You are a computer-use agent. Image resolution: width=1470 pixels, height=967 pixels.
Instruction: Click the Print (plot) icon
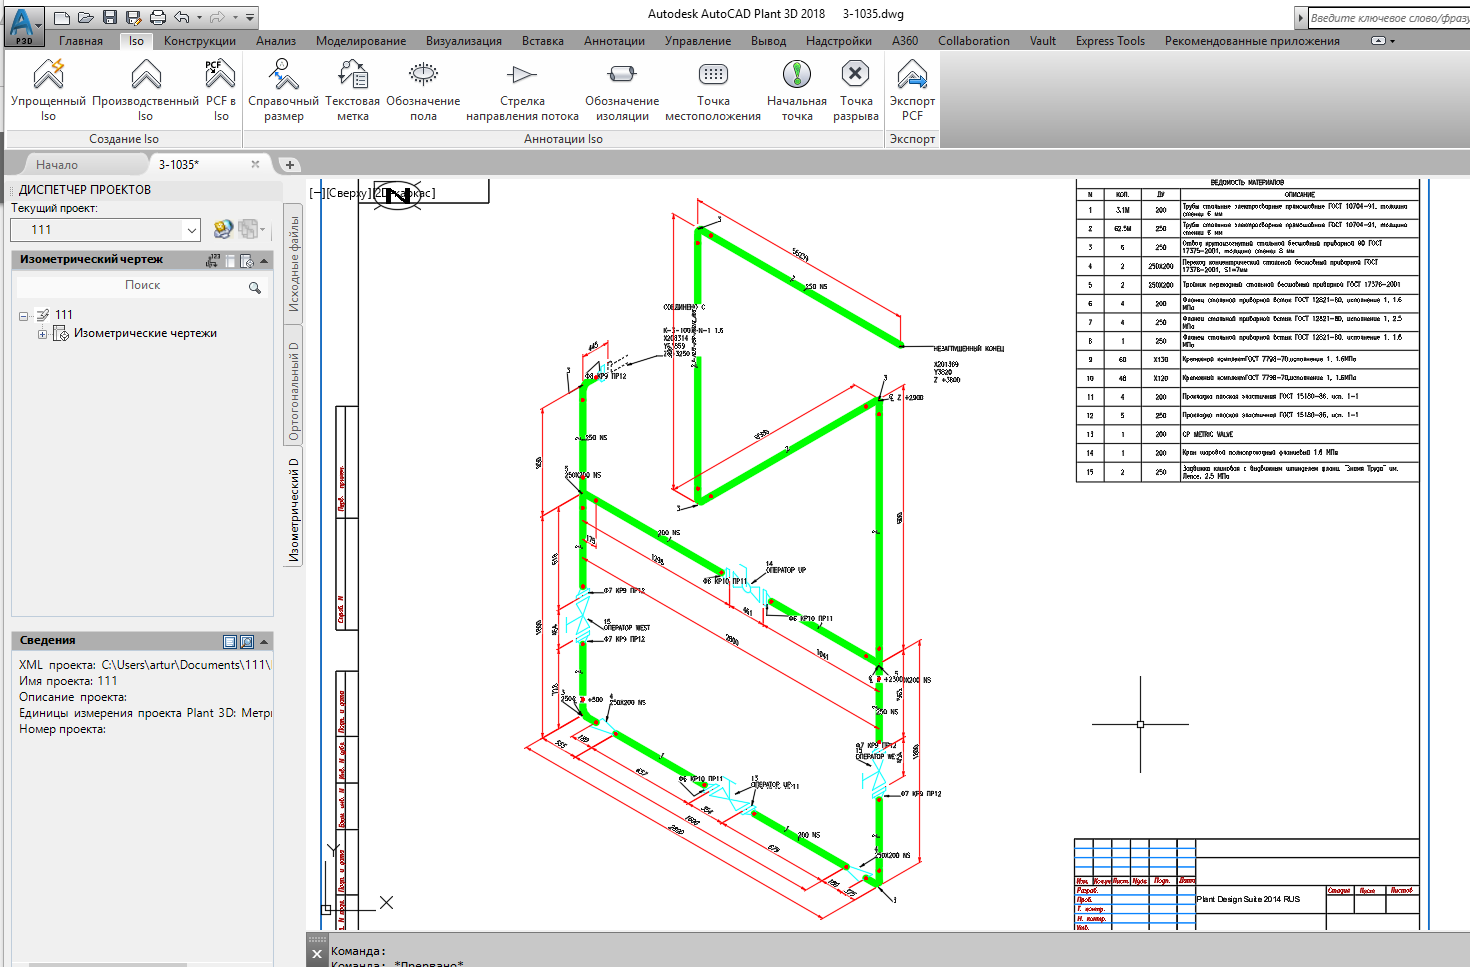pyautogui.click(x=158, y=17)
